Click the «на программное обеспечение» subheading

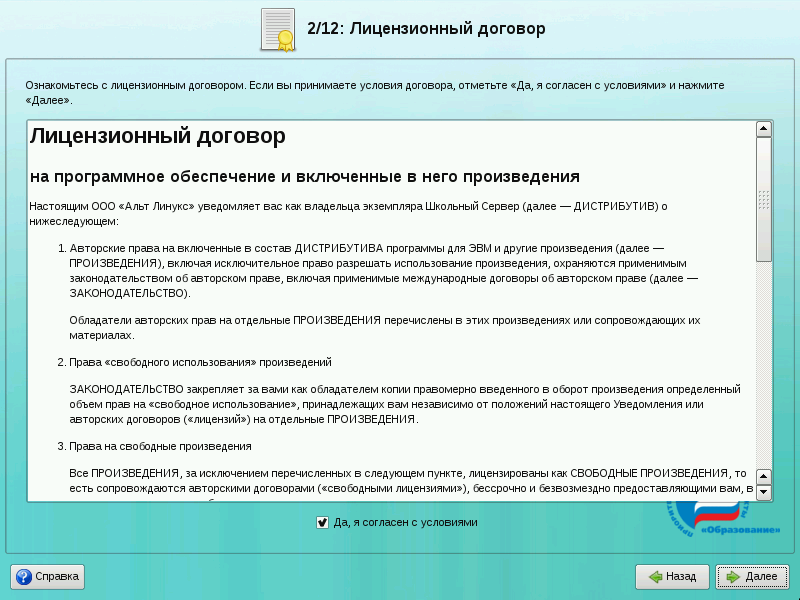pyautogui.click(x=304, y=177)
